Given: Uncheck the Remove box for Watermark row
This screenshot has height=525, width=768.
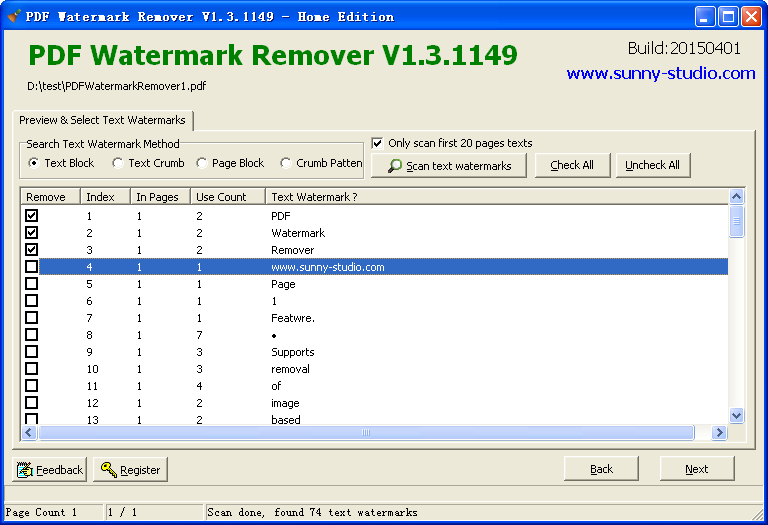Looking at the screenshot, I should 31,233.
